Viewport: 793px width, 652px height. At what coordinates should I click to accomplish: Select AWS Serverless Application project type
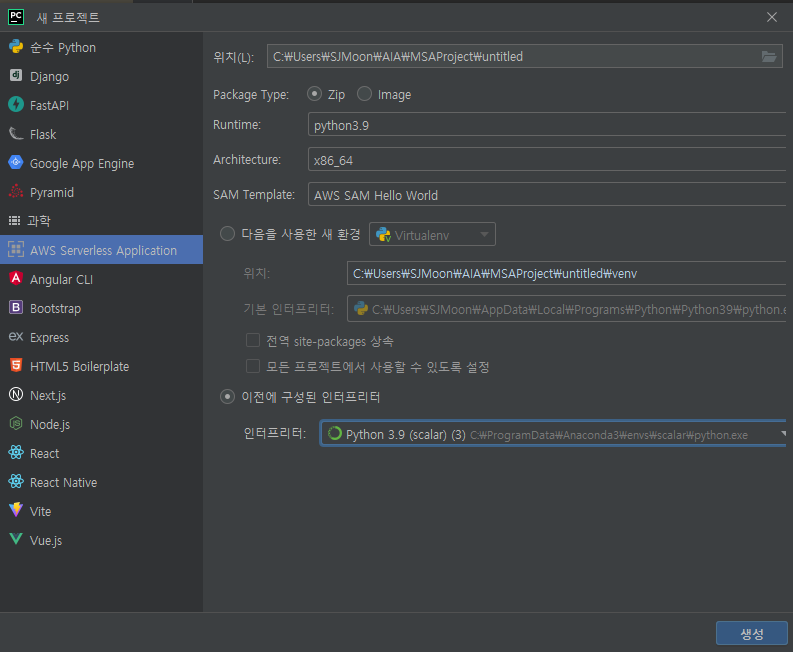(x=101, y=250)
